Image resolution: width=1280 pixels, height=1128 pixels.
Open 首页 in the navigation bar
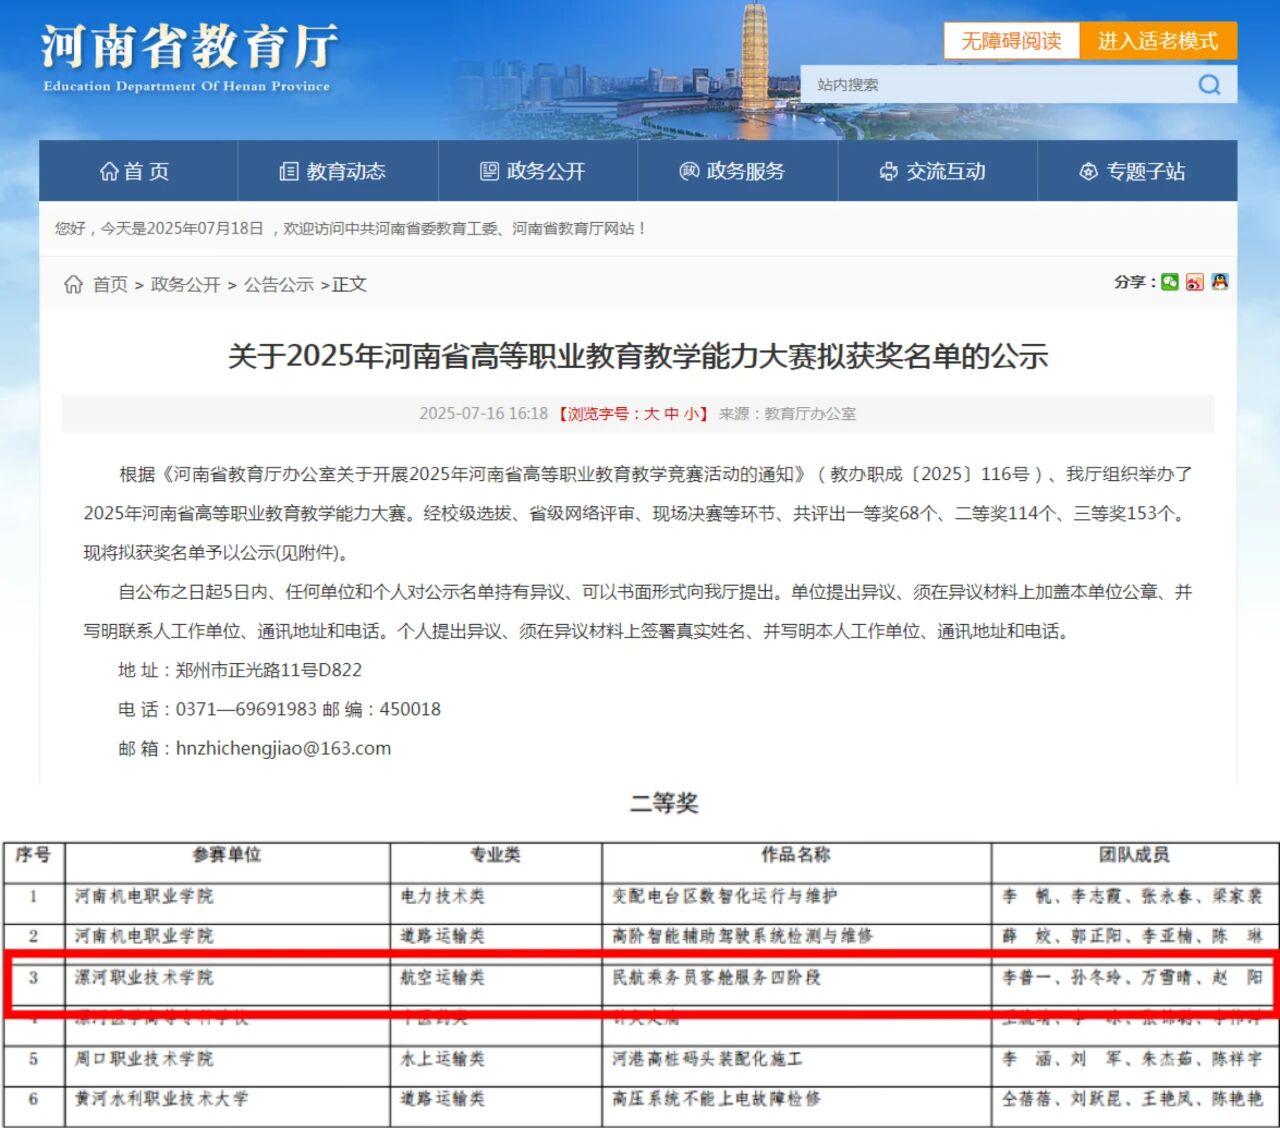[136, 171]
